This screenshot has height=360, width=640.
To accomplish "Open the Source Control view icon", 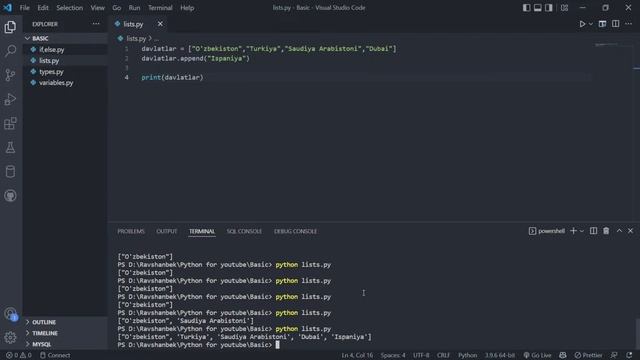I will 10,75.
